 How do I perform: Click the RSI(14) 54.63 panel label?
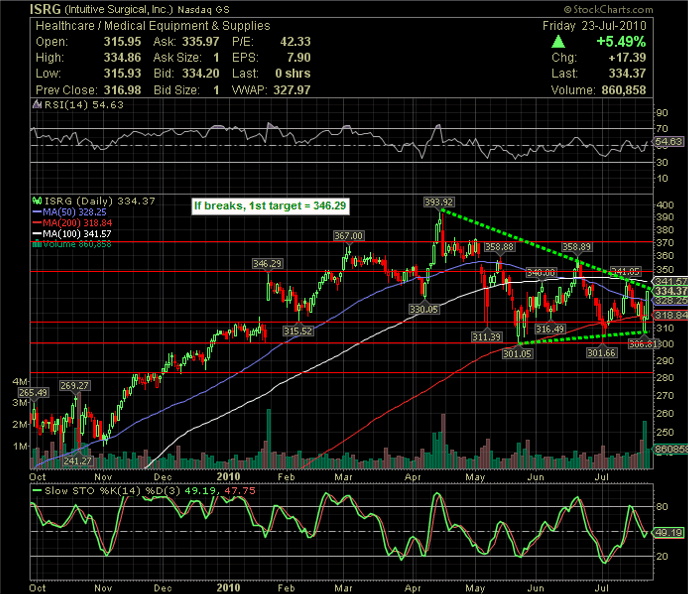click(83, 105)
